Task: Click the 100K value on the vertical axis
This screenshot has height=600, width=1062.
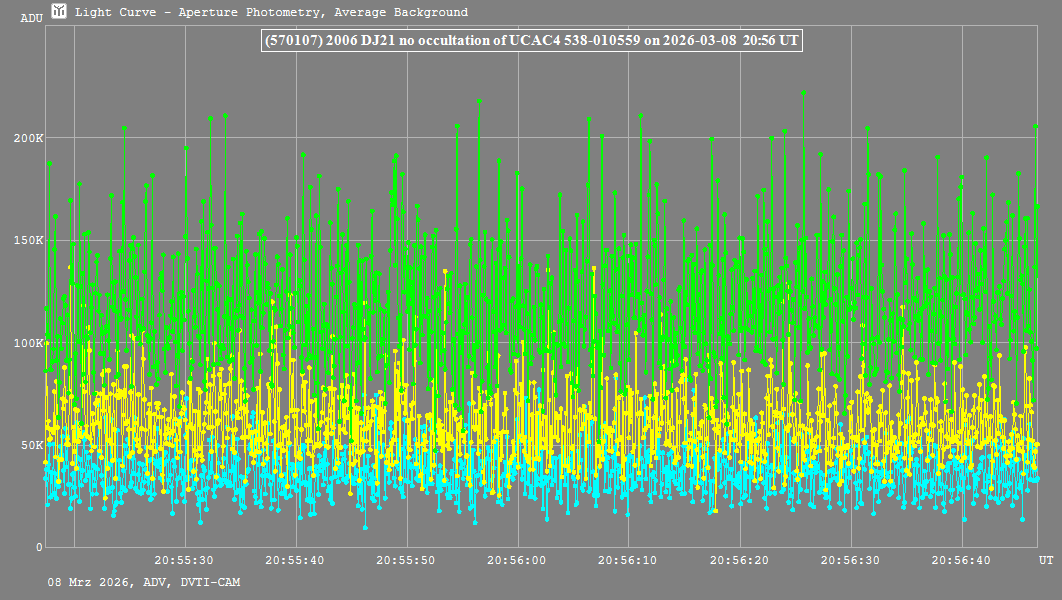Action: coord(30,343)
